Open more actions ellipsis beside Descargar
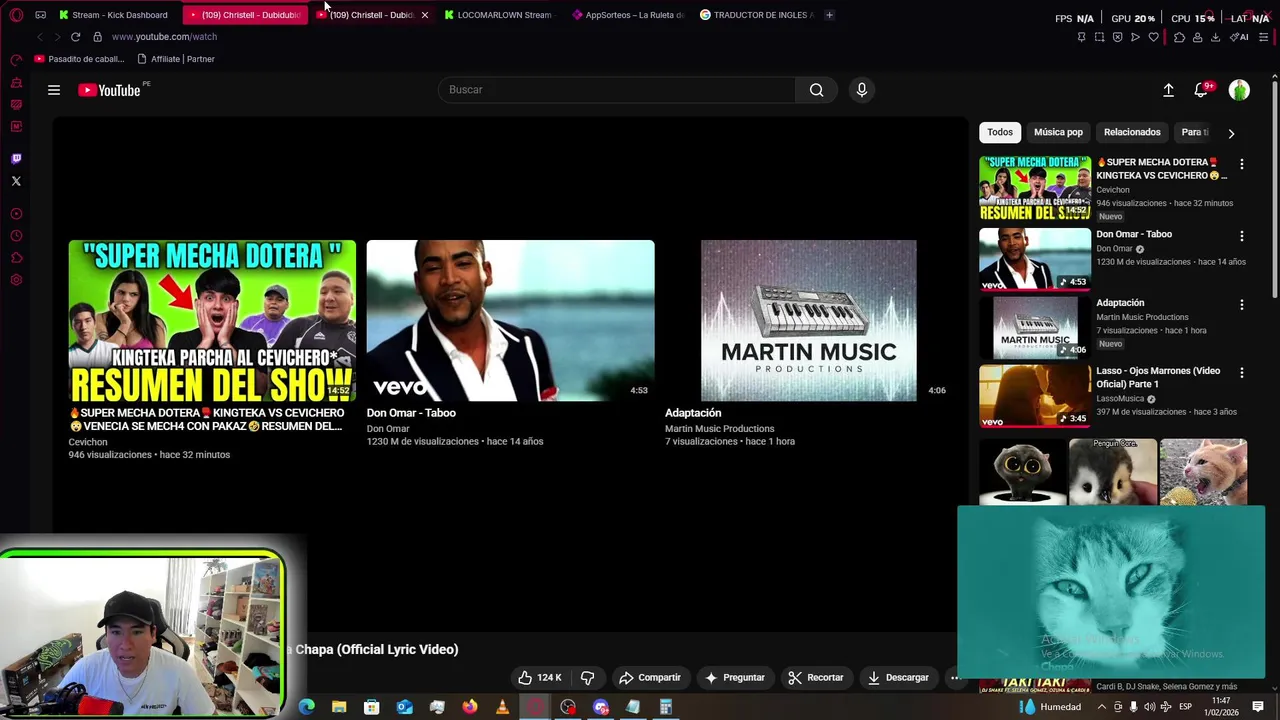1280x720 pixels. [x=955, y=677]
